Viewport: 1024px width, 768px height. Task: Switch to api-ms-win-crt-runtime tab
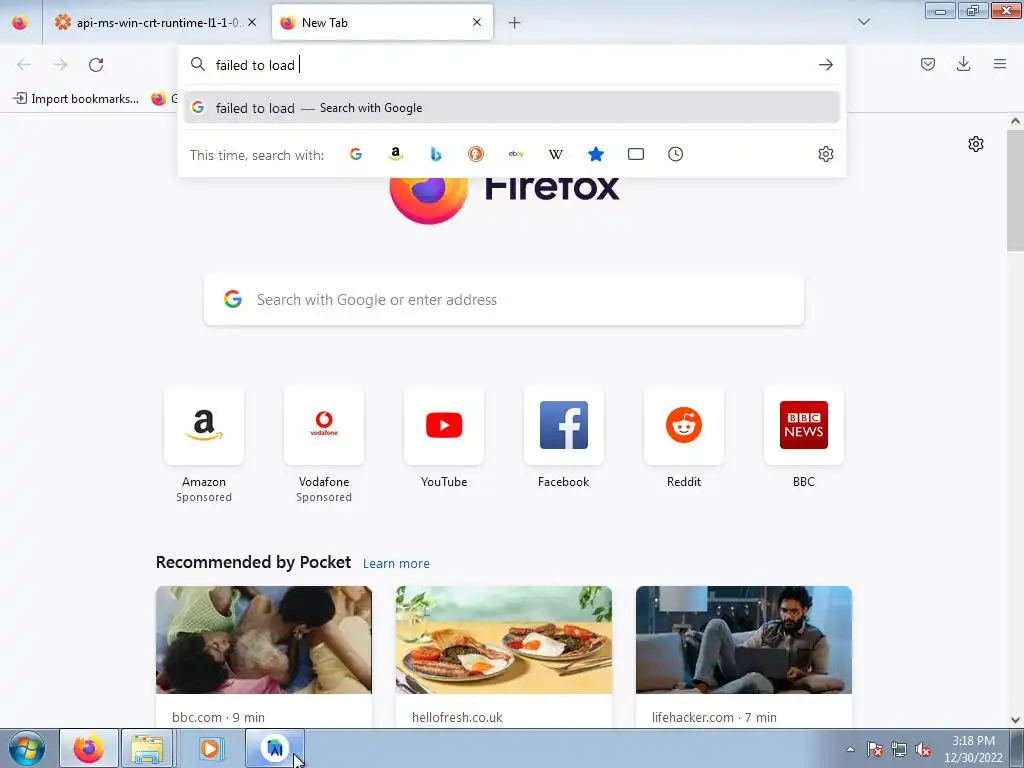coord(156,22)
